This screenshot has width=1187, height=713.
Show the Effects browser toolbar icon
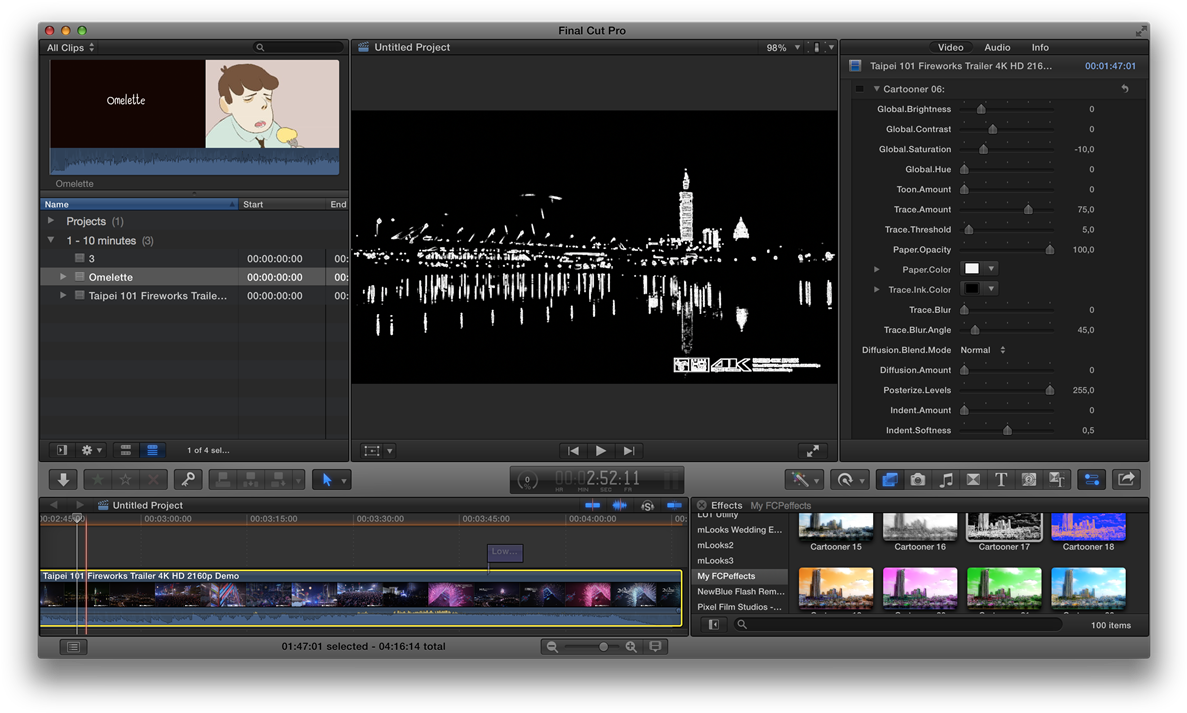click(889, 479)
